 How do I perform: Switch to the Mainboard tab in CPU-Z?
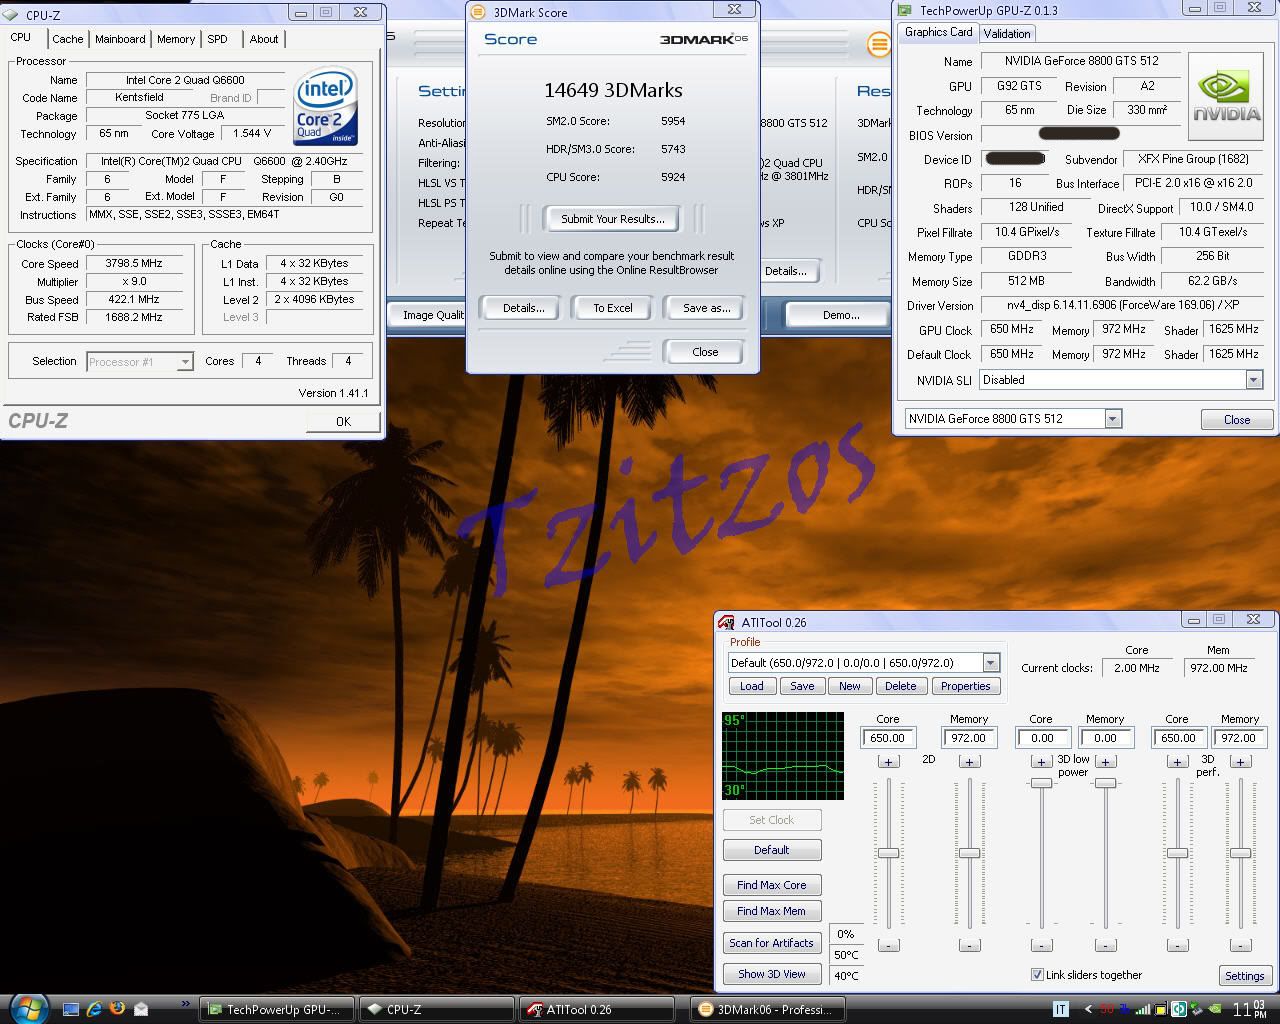coord(120,39)
